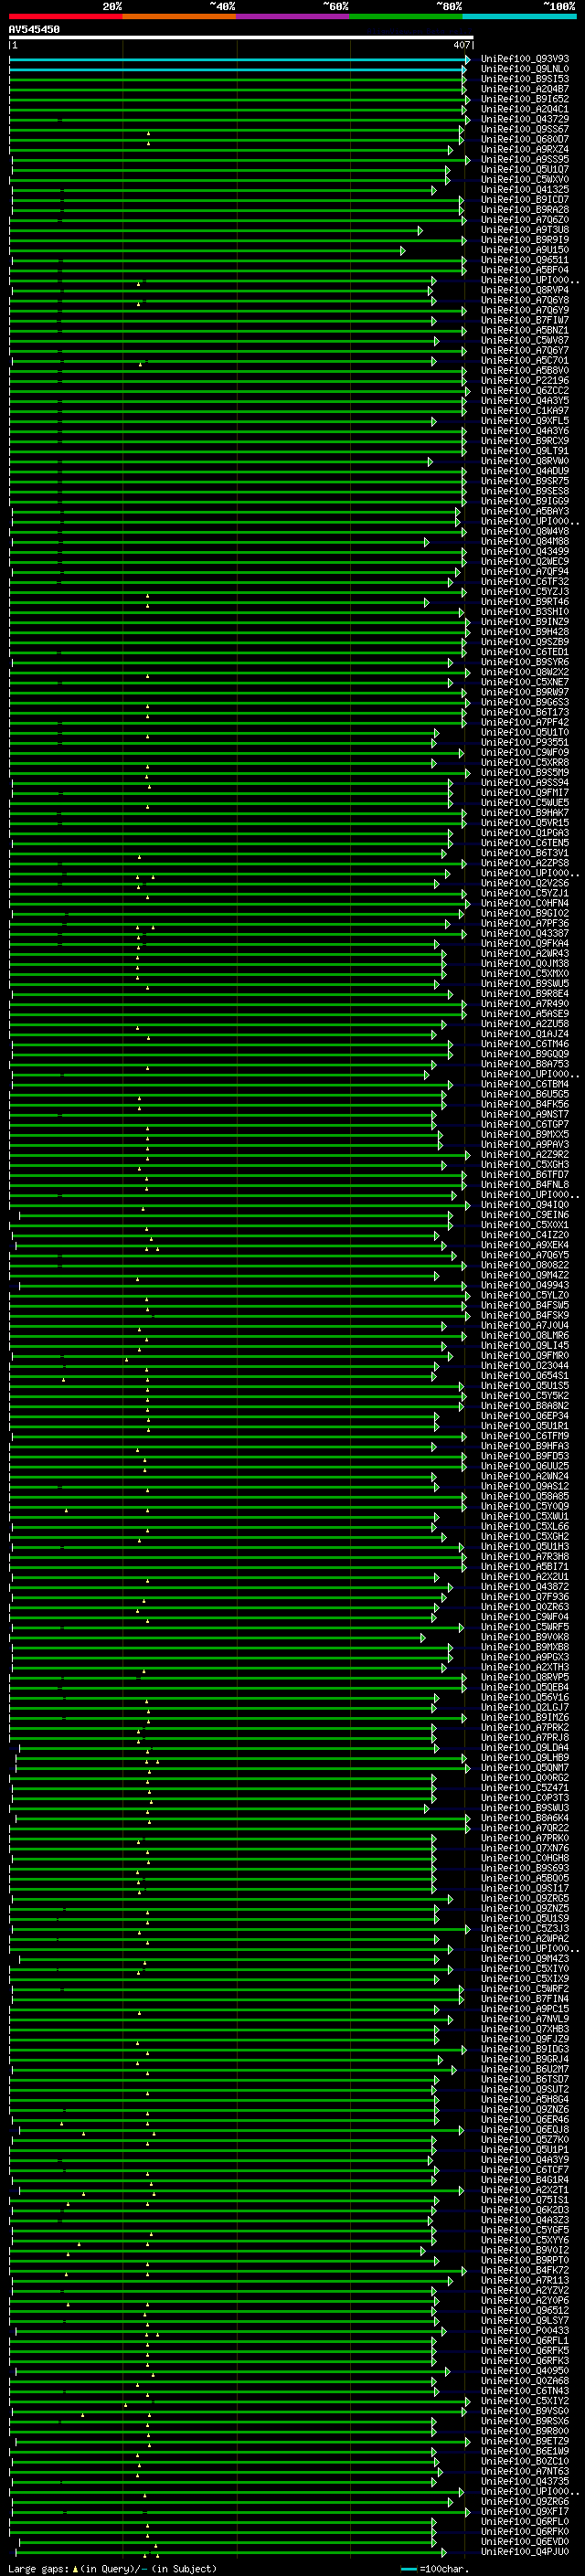Click the orange ~40% identity legend bar
The width and height of the screenshot is (585, 2576).
[180, 17]
